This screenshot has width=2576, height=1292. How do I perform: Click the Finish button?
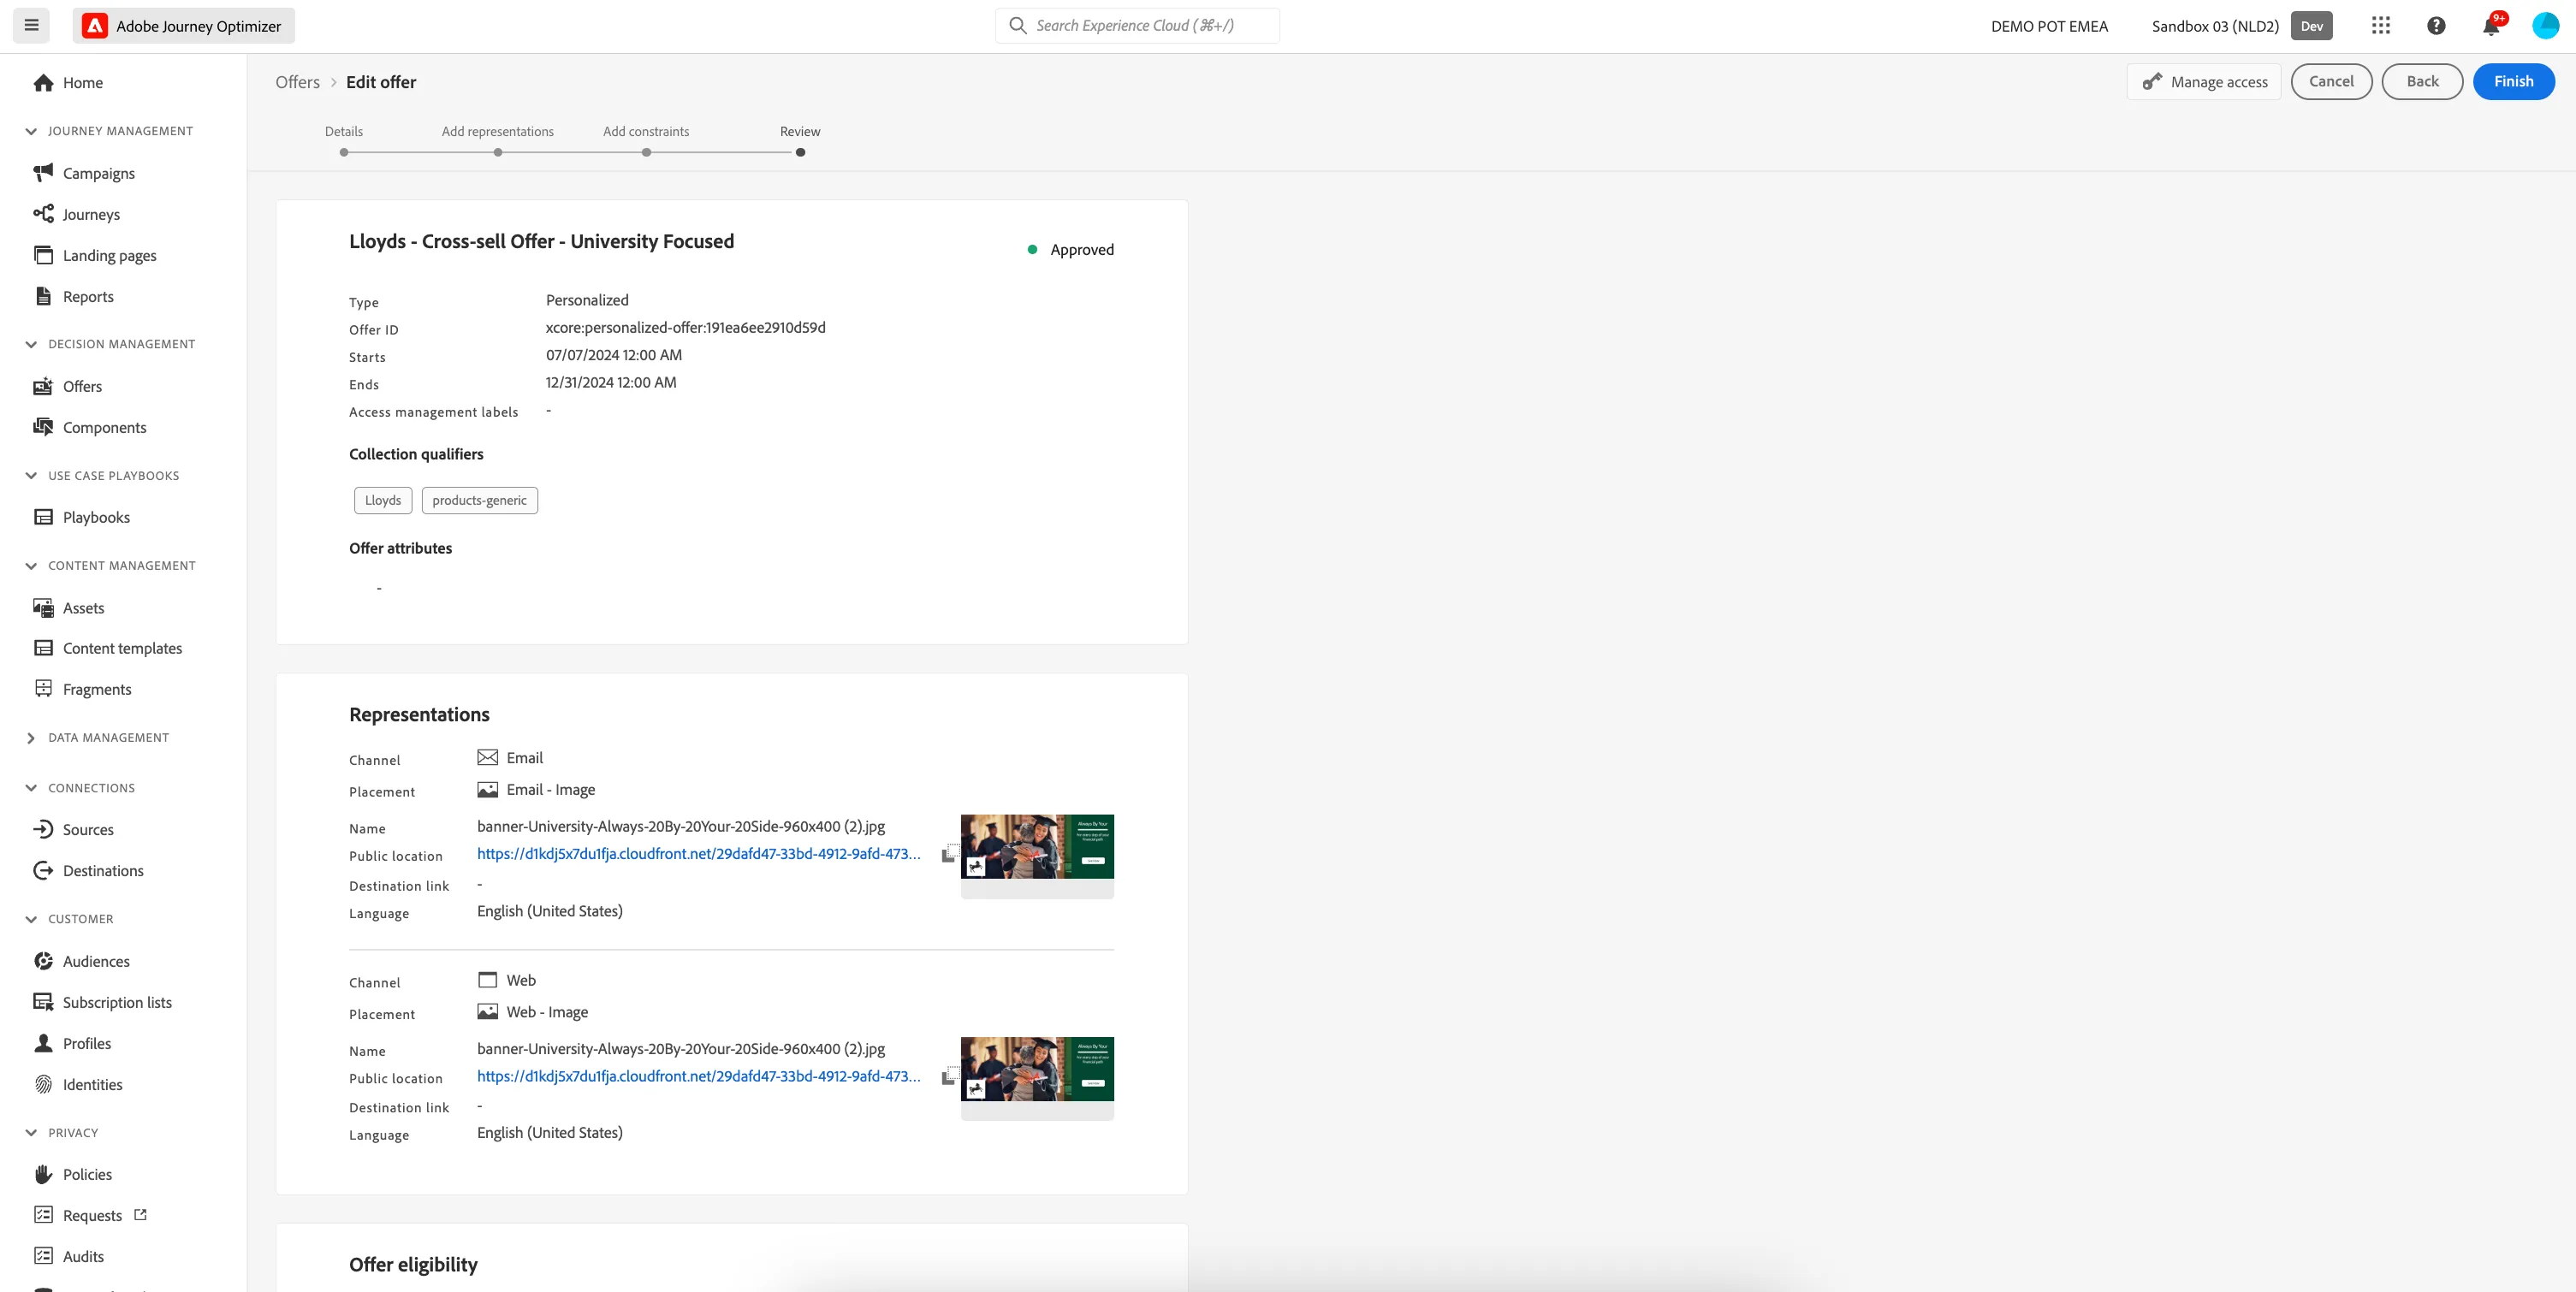click(2513, 82)
